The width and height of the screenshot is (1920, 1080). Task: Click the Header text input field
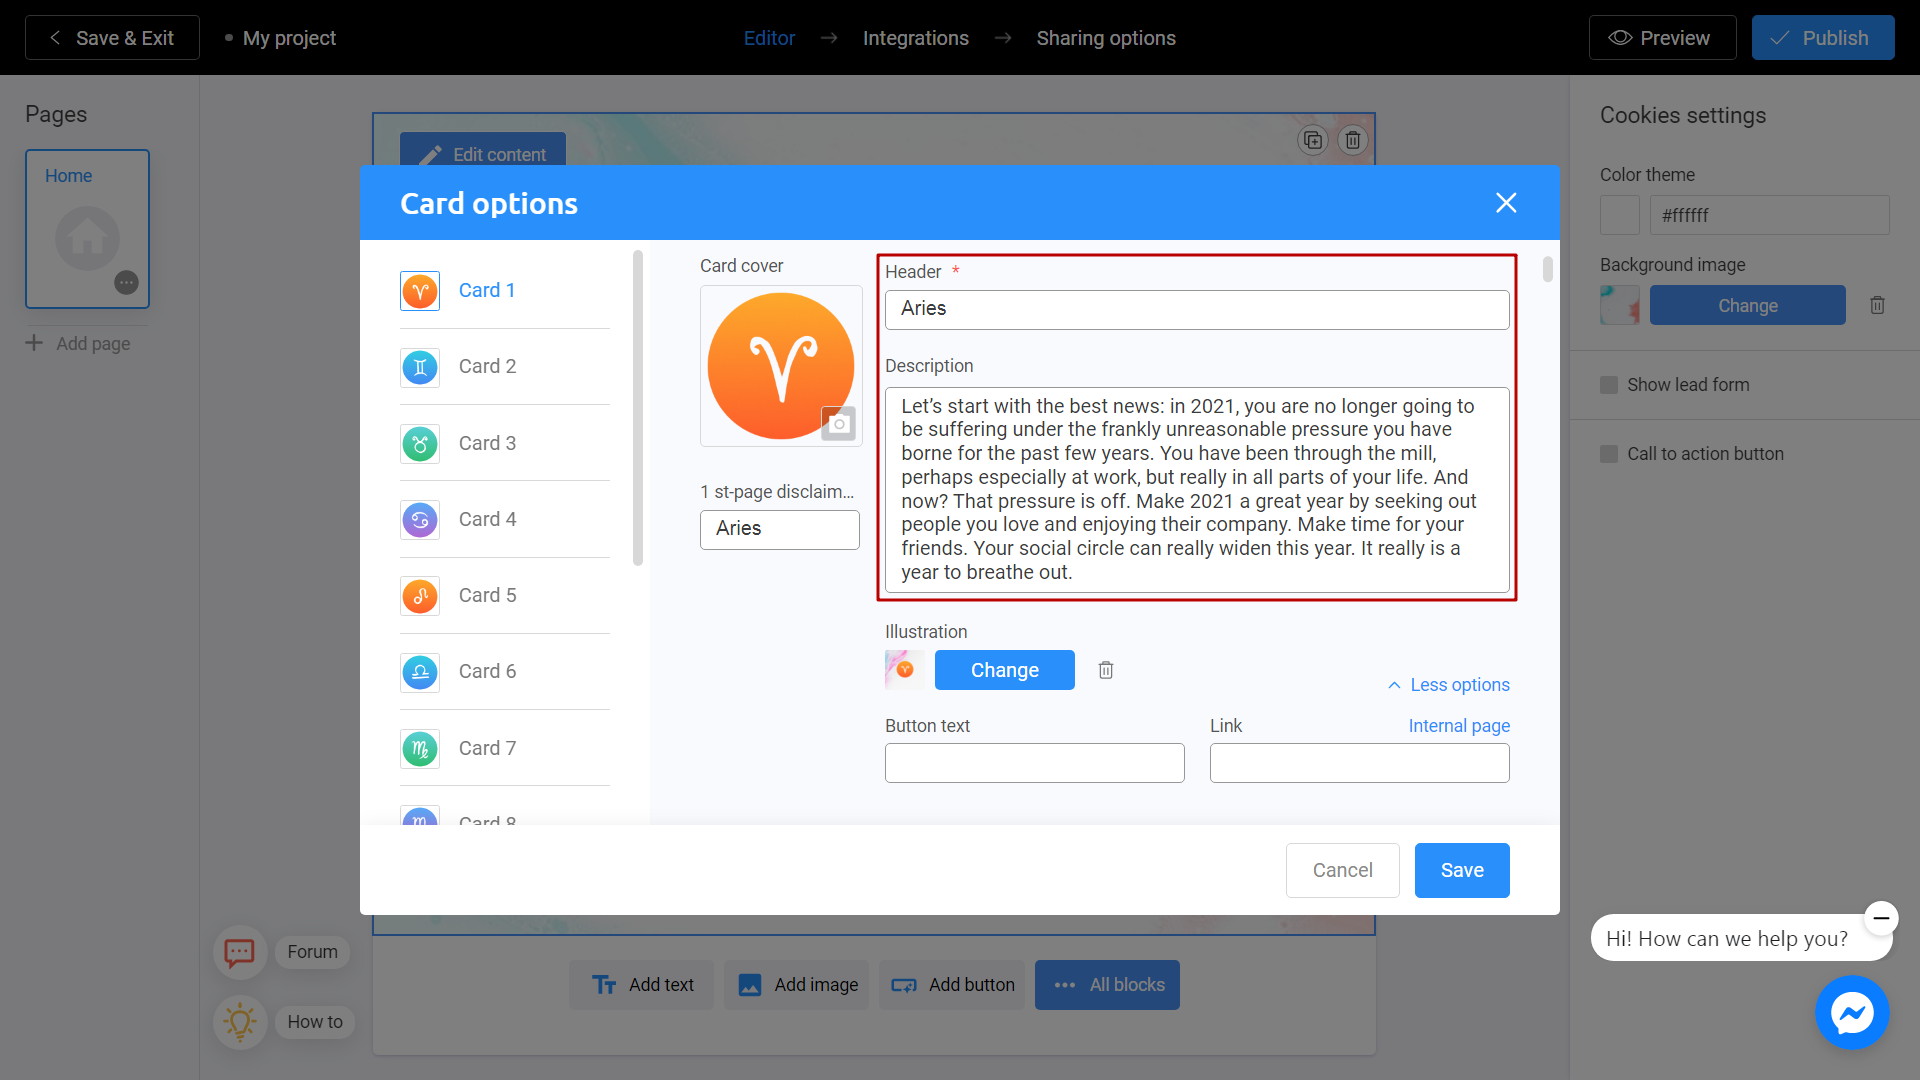(x=1197, y=309)
